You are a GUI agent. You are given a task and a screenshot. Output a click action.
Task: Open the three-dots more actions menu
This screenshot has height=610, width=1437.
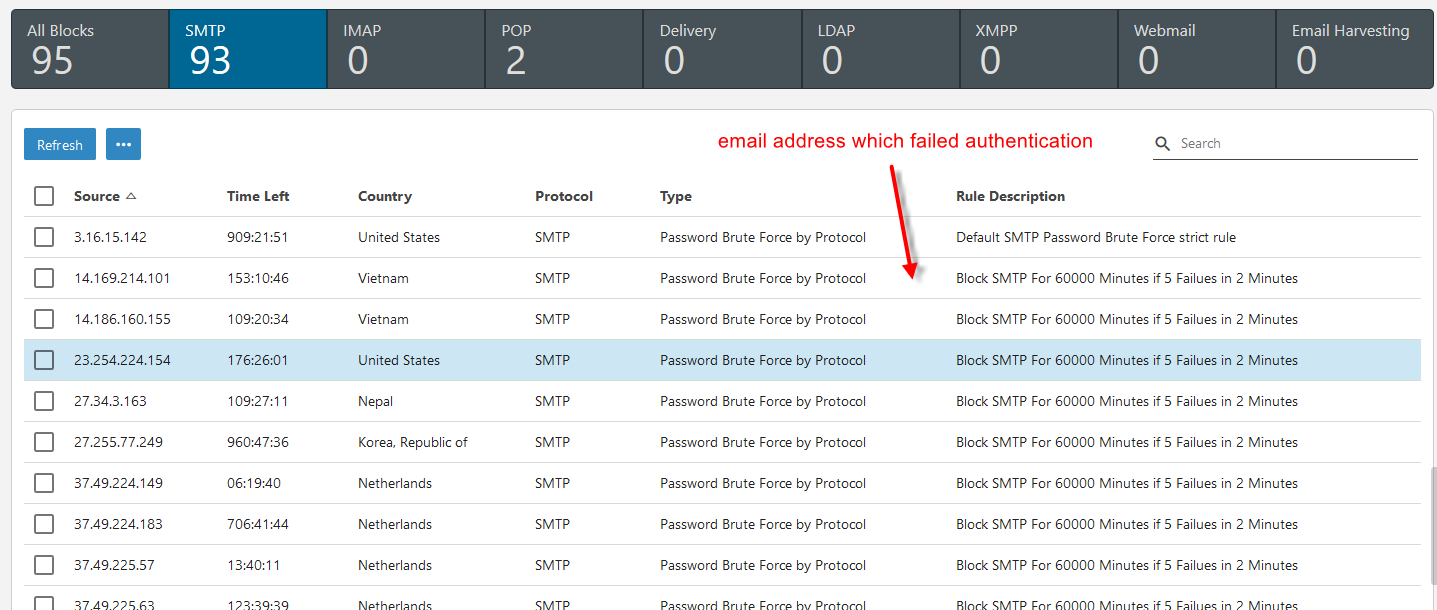(123, 144)
